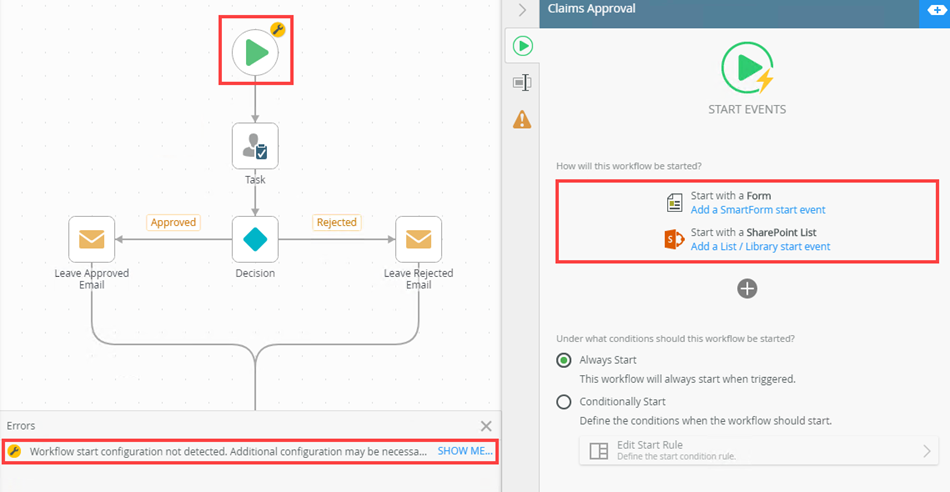
Task: Click the SharePoint List icon
Action: [674, 240]
